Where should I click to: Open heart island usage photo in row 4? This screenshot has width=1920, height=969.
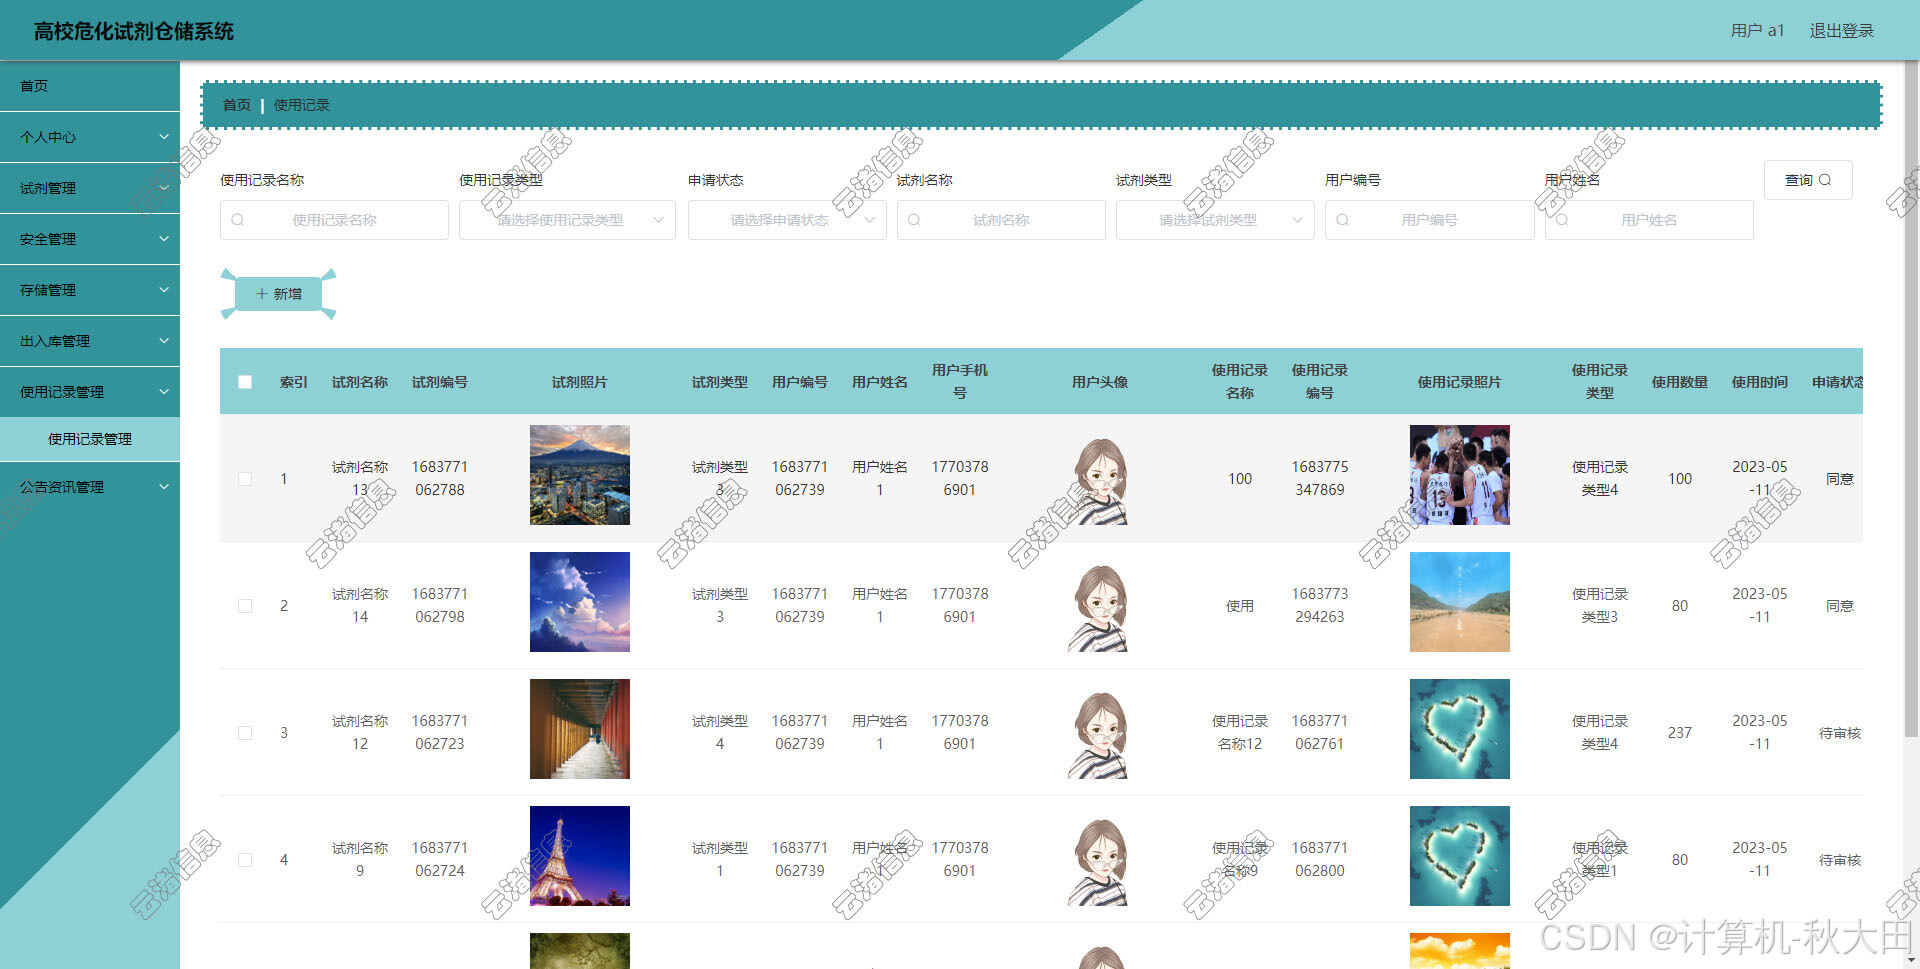pyautogui.click(x=1460, y=856)
